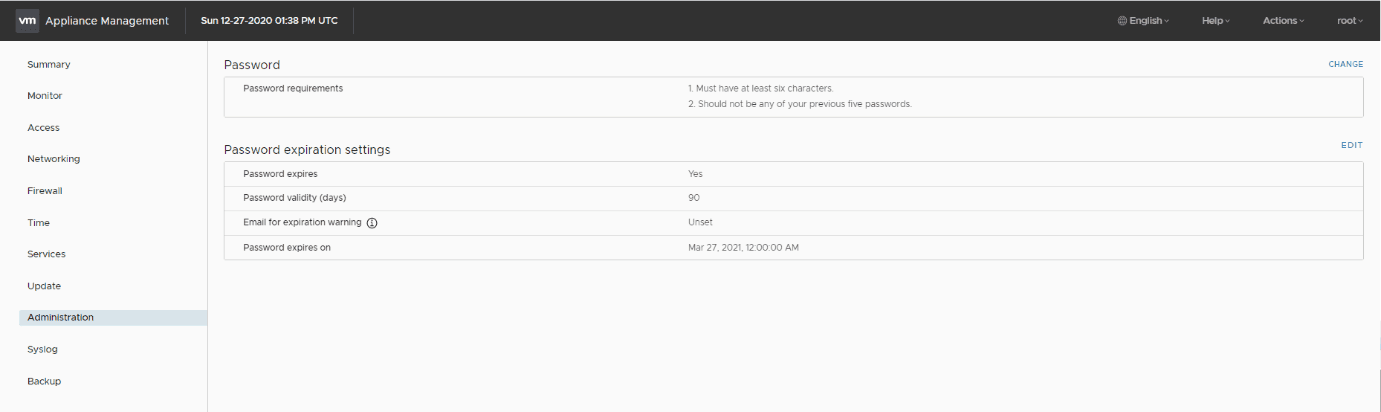Click EDIT for password expiration settings
Screen dimensions: 1381x412
tap(1351, 145)
